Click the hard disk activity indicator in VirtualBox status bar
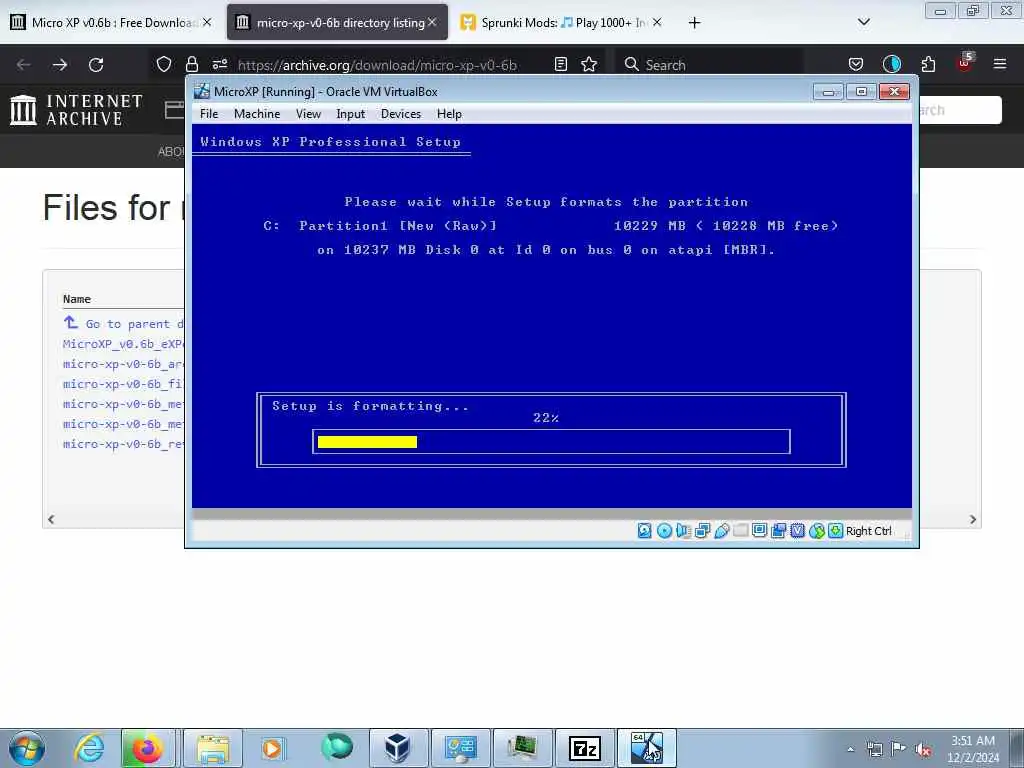1024x768 pixels. tap(645, 531)
